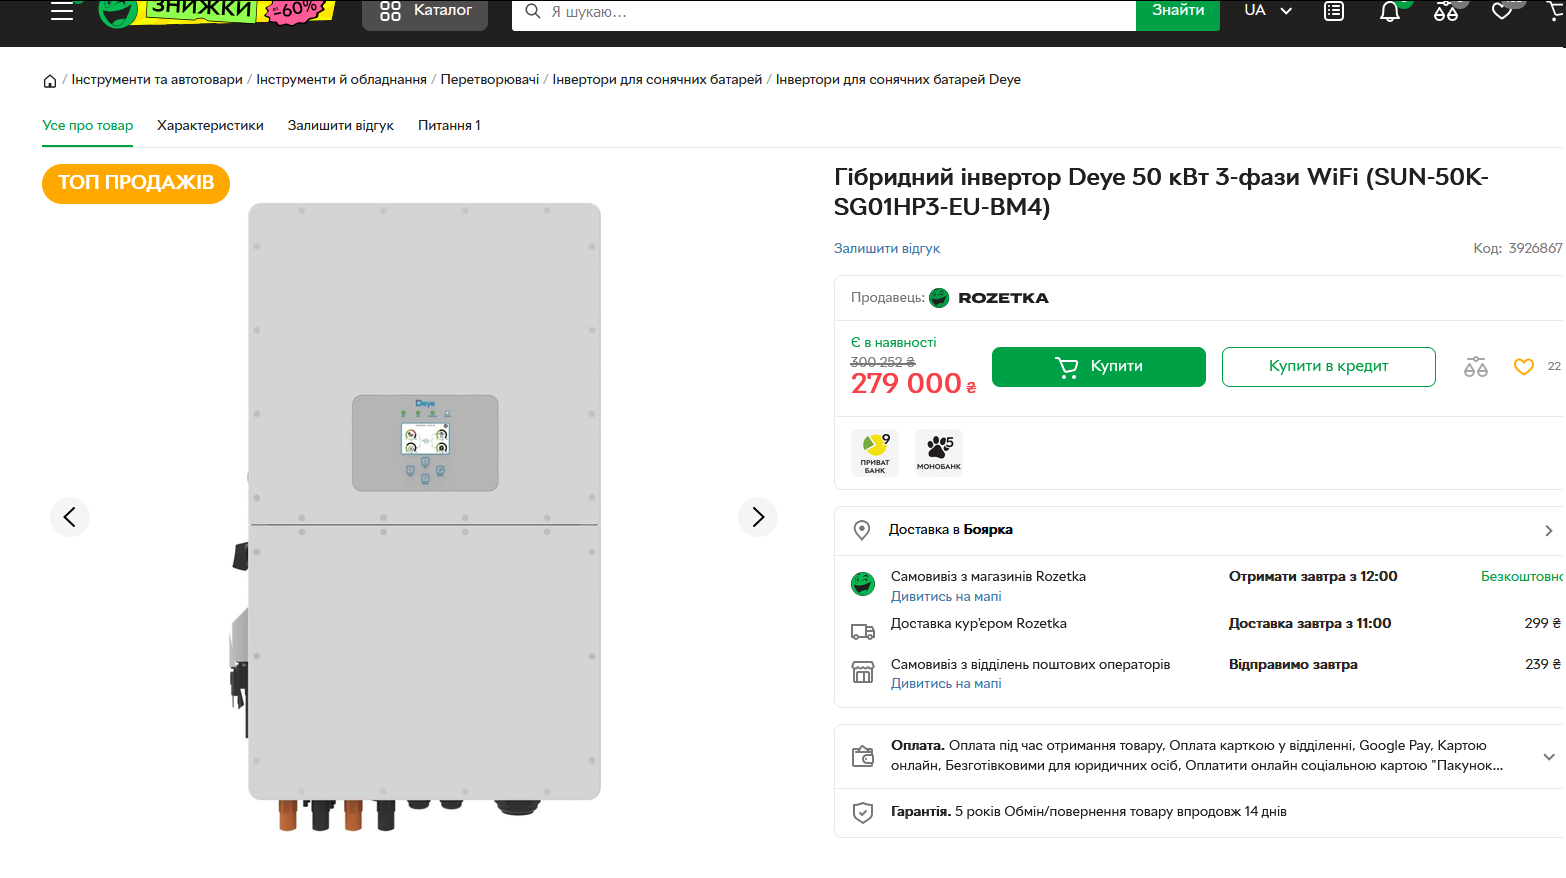Click product code 'Код: 3926867'
This screenshot has height=878, width=1566.
pyautogui.click(x=1517, y=249)
